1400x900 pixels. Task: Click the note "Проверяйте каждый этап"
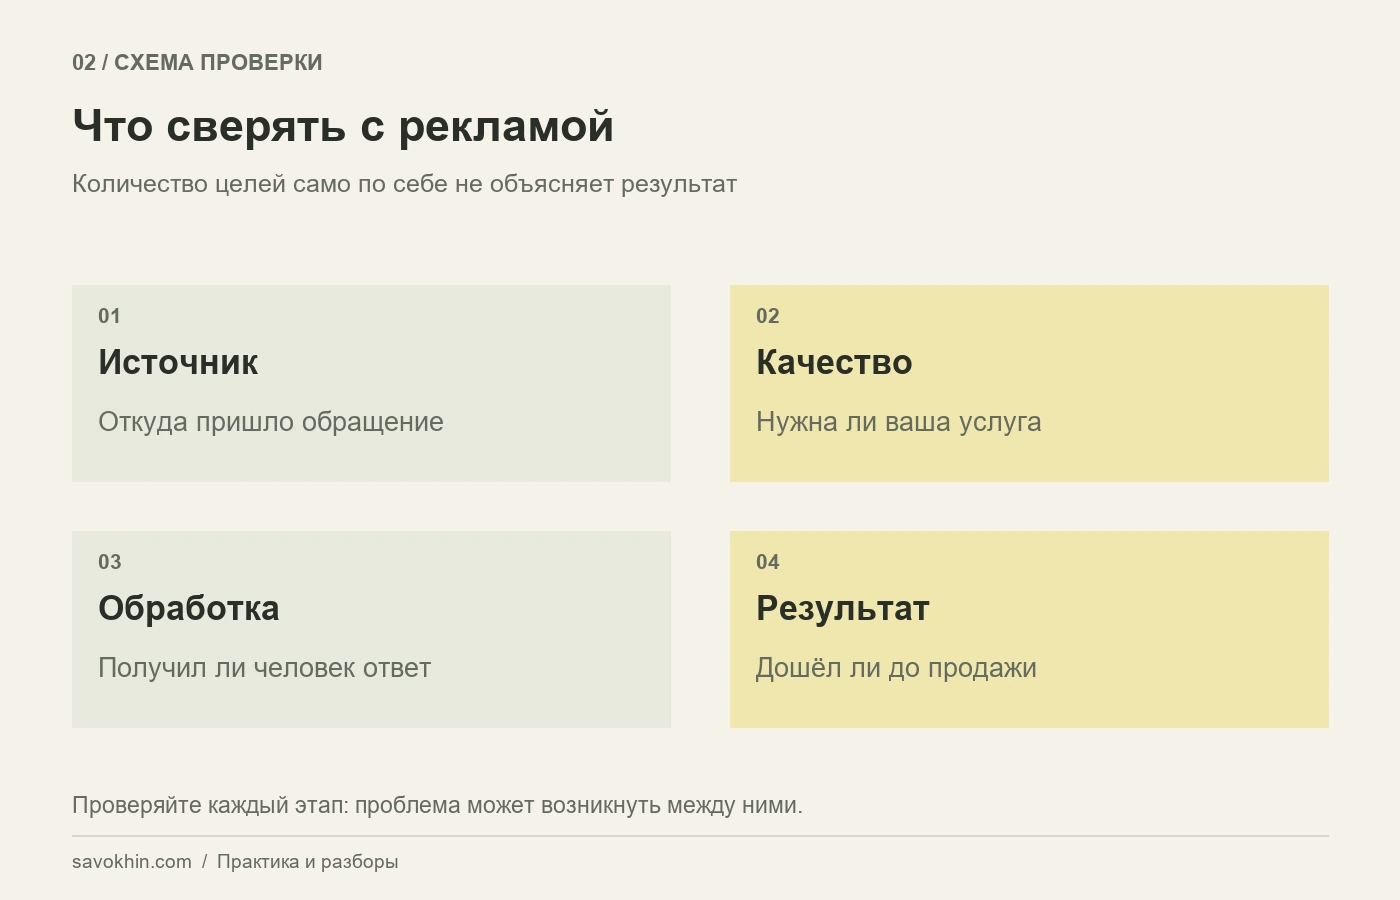coord(208,805)
